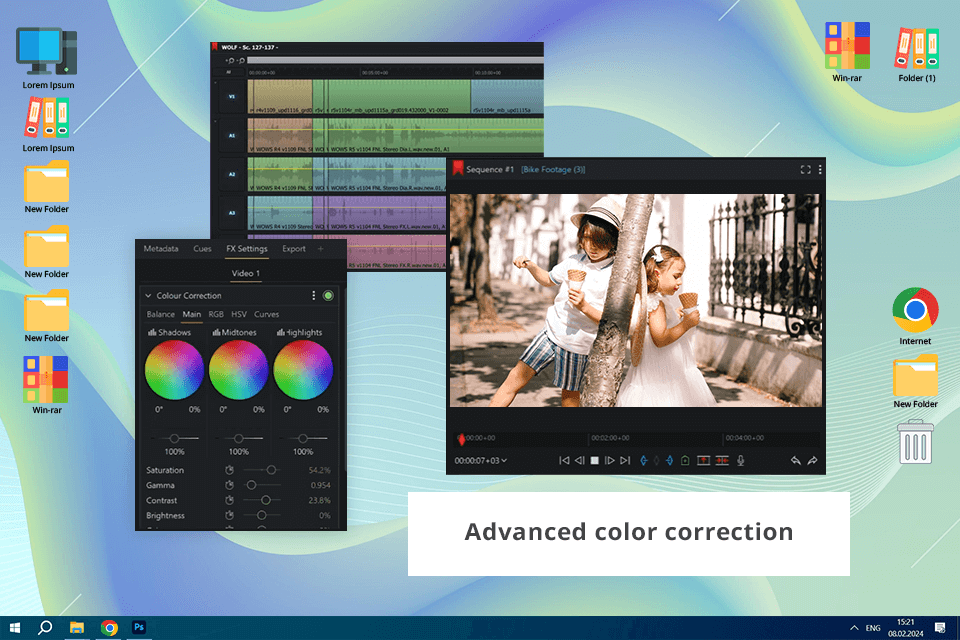Click the blue mark-out icon
The height and width of the screenshot is (640, 960).
pos(669,461)
